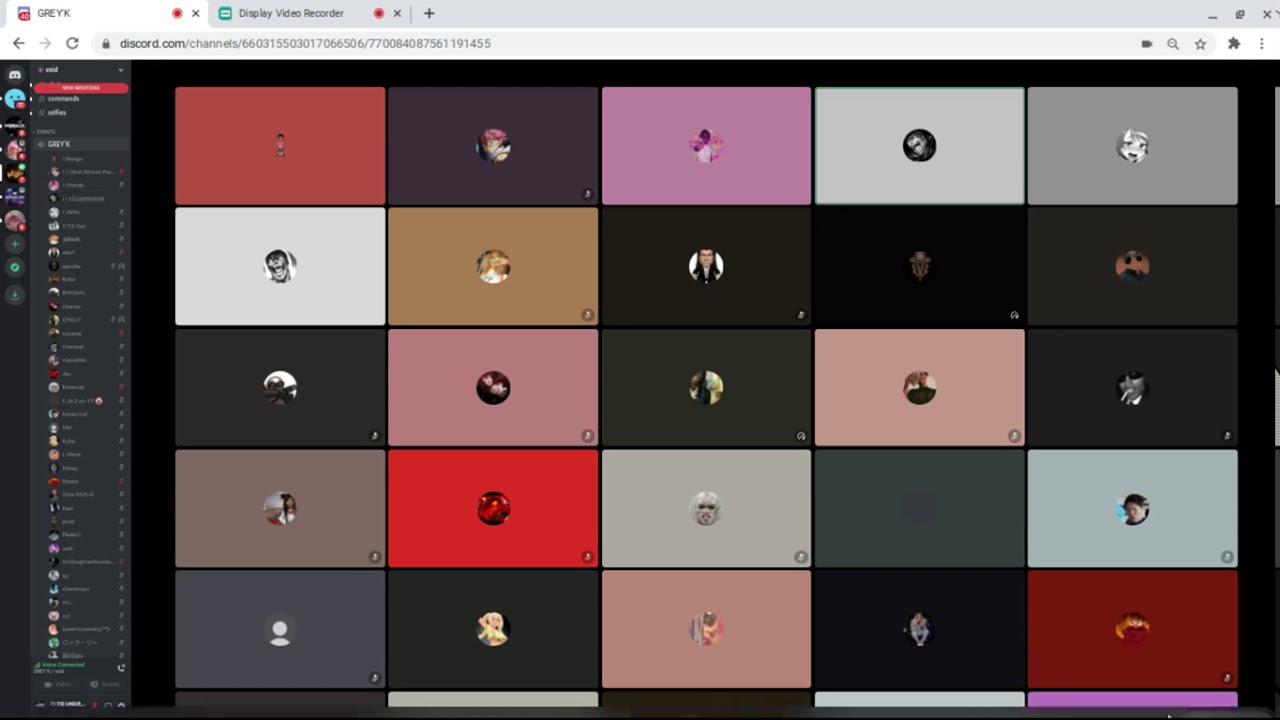The height and width of the screenshot is (720, 1280).
Task: Focus the tan brown tile in second row
Action: pos(493,266)
